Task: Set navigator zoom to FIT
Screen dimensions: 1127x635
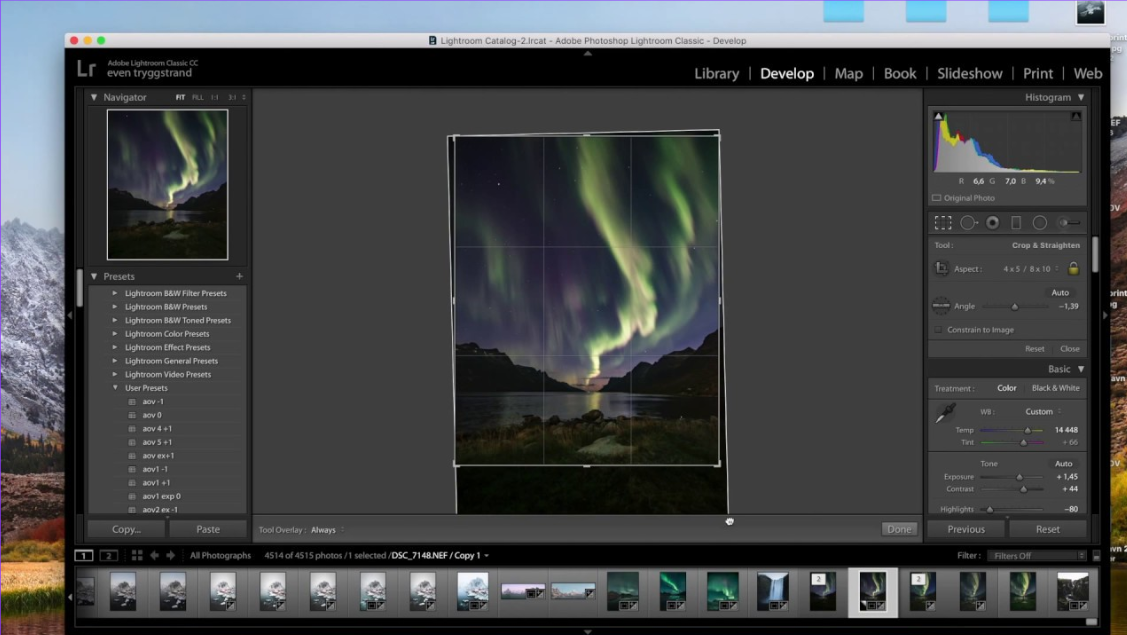Action: 180,97
